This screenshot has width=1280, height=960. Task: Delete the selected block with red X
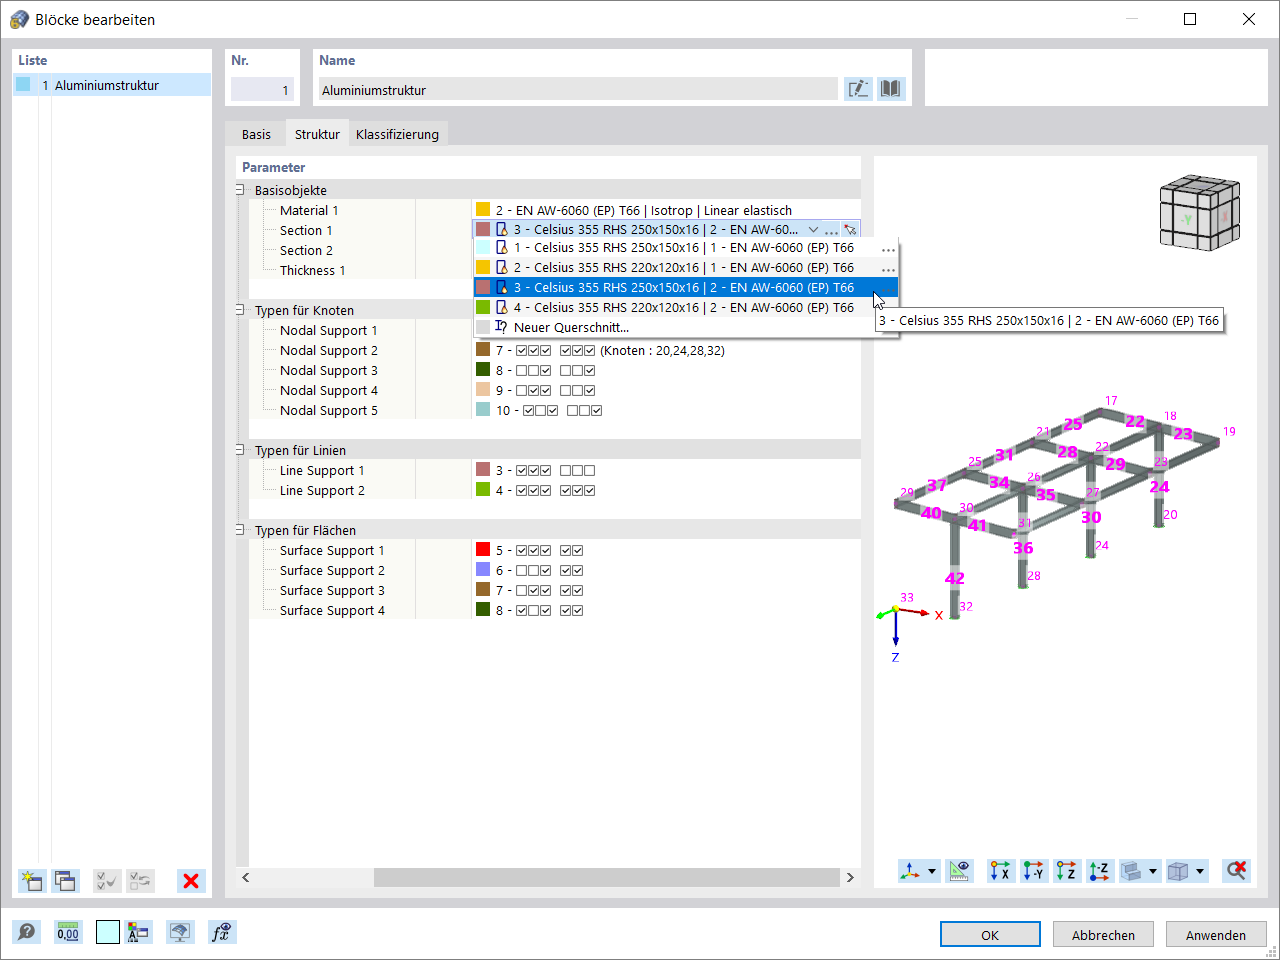pos(191,881)
